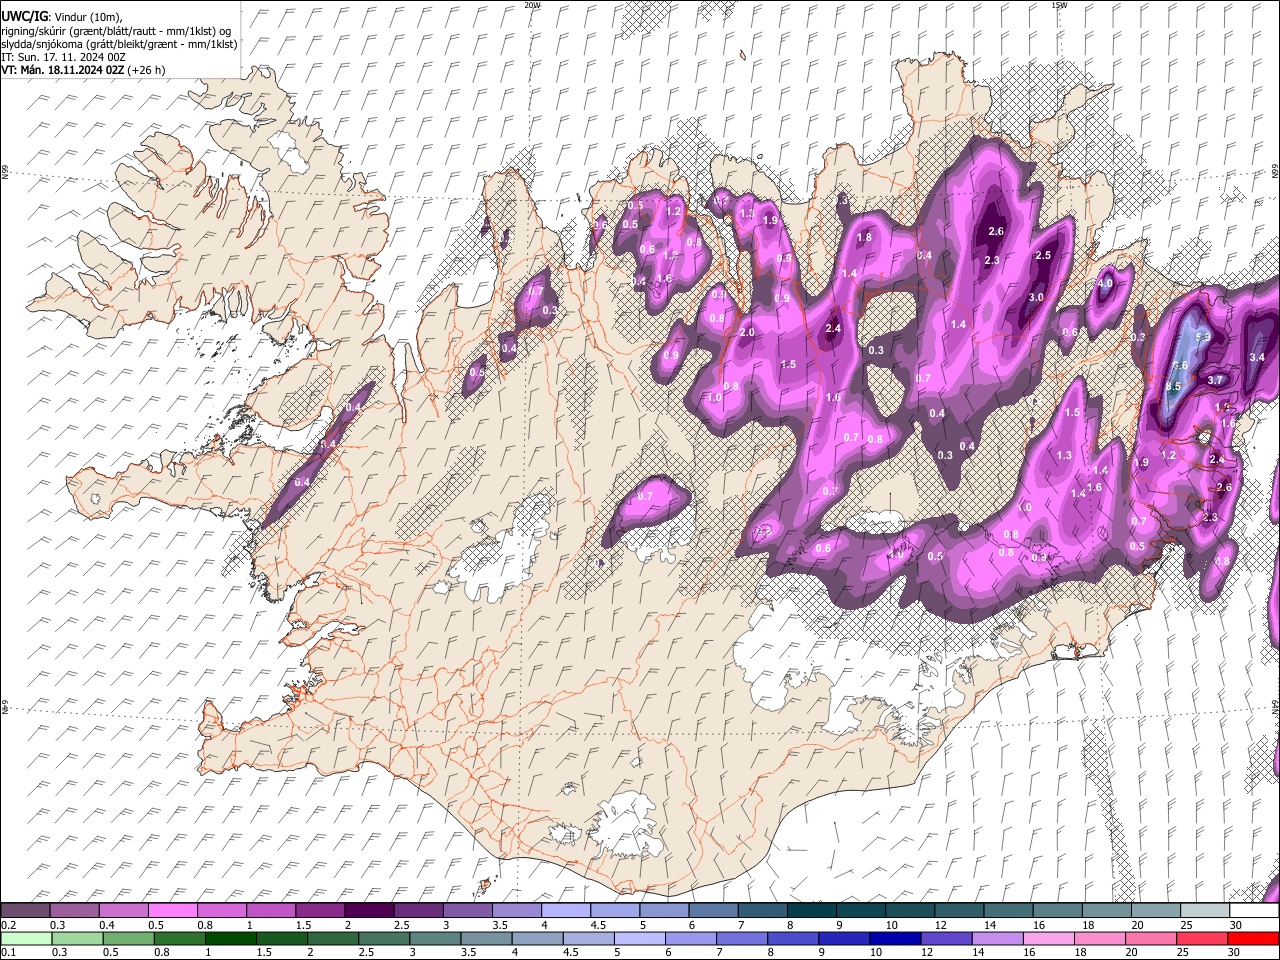Click the 'VT: Mán. 18.11.2024 02Z' line

click(63, 70)
